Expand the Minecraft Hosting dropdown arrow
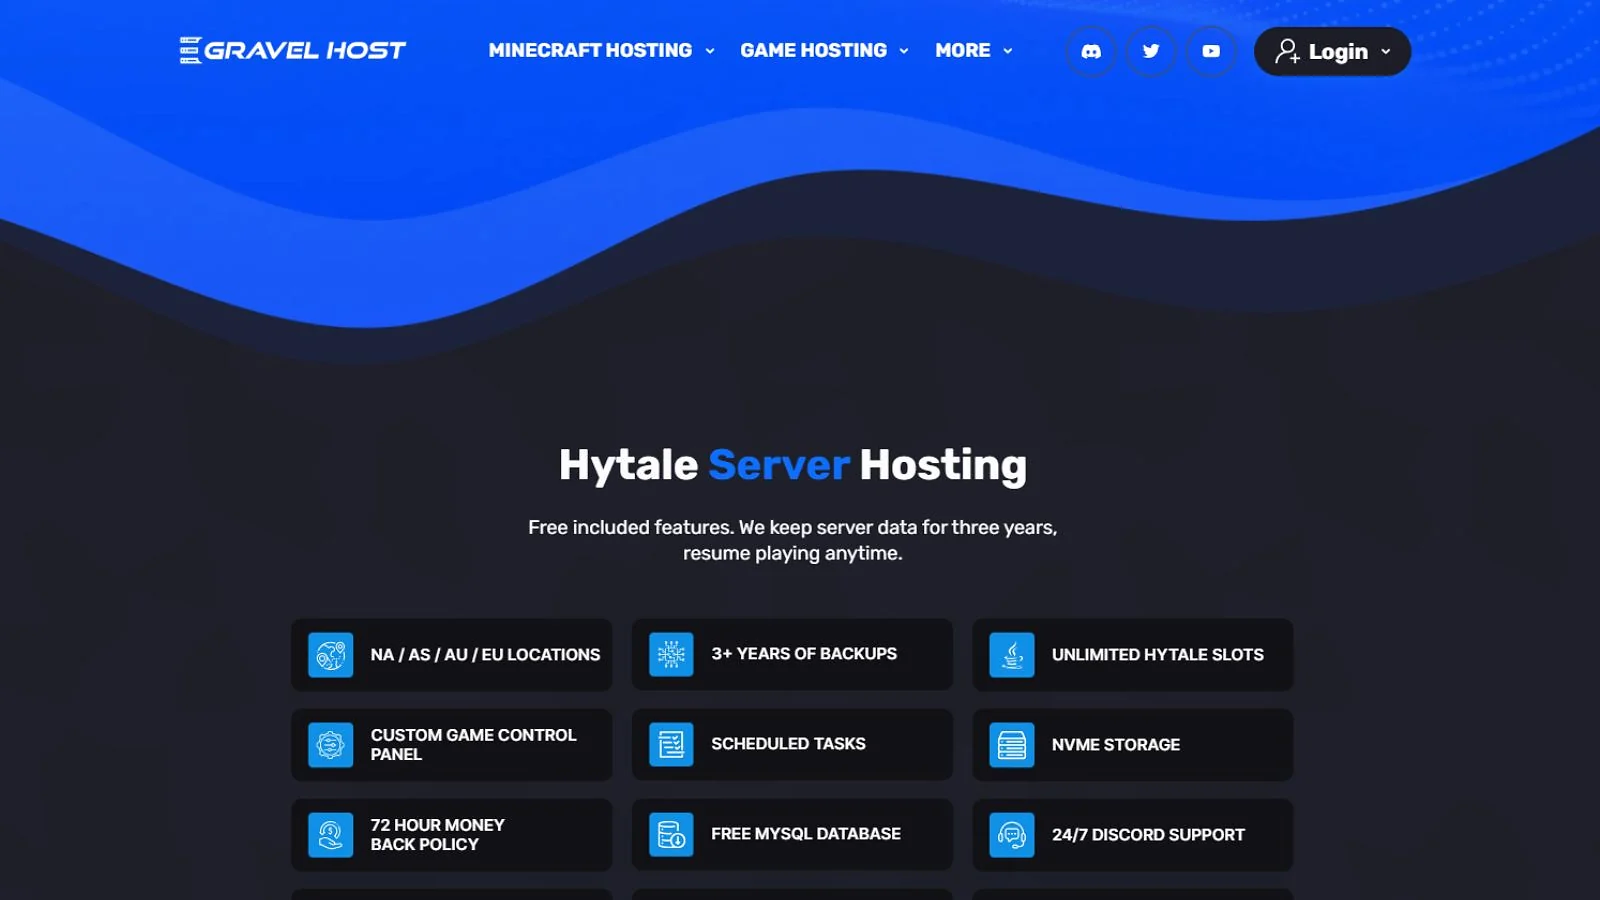 [710, 51]
